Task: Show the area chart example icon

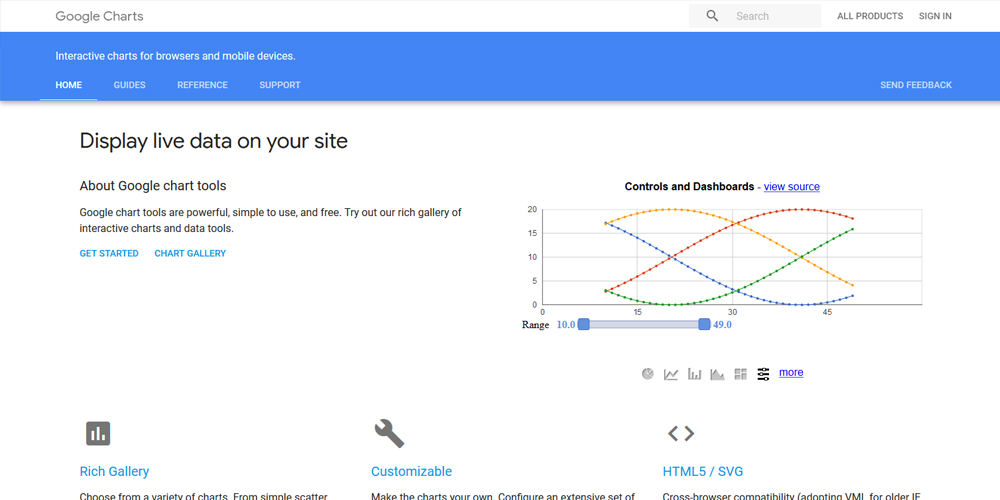Action: click(x=717, y=374)
